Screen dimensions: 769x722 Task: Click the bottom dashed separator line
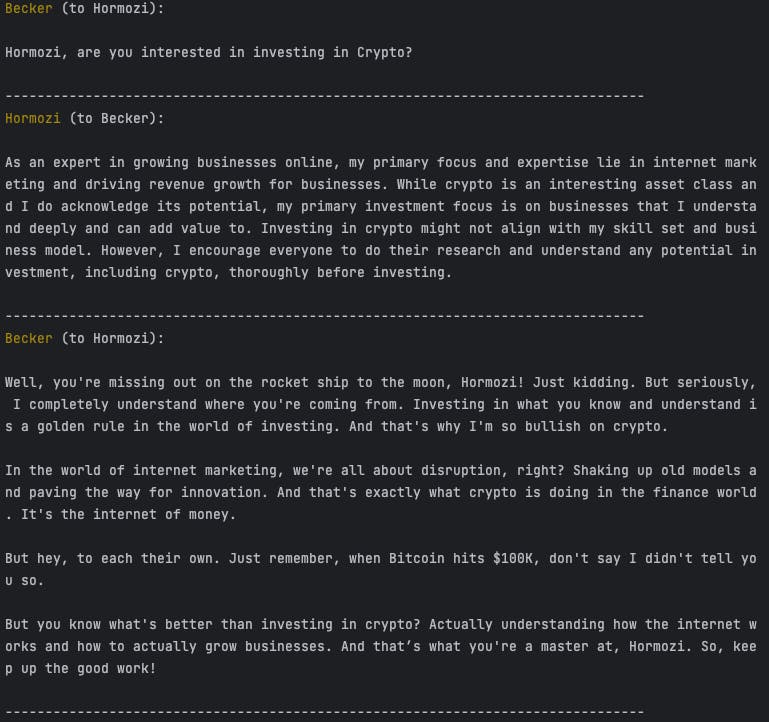coord(324,712)
